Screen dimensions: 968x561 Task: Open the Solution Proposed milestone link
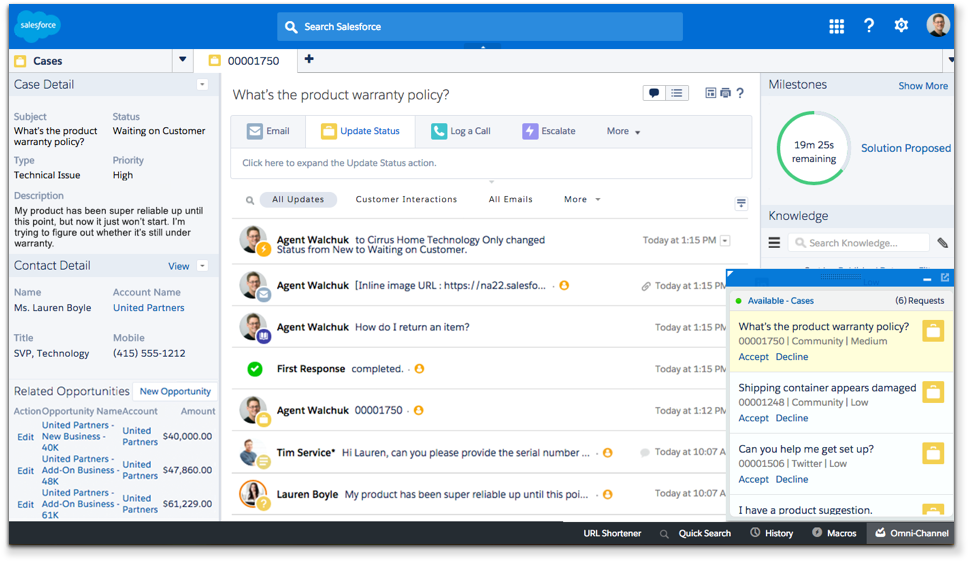click(x=906, y=148)
